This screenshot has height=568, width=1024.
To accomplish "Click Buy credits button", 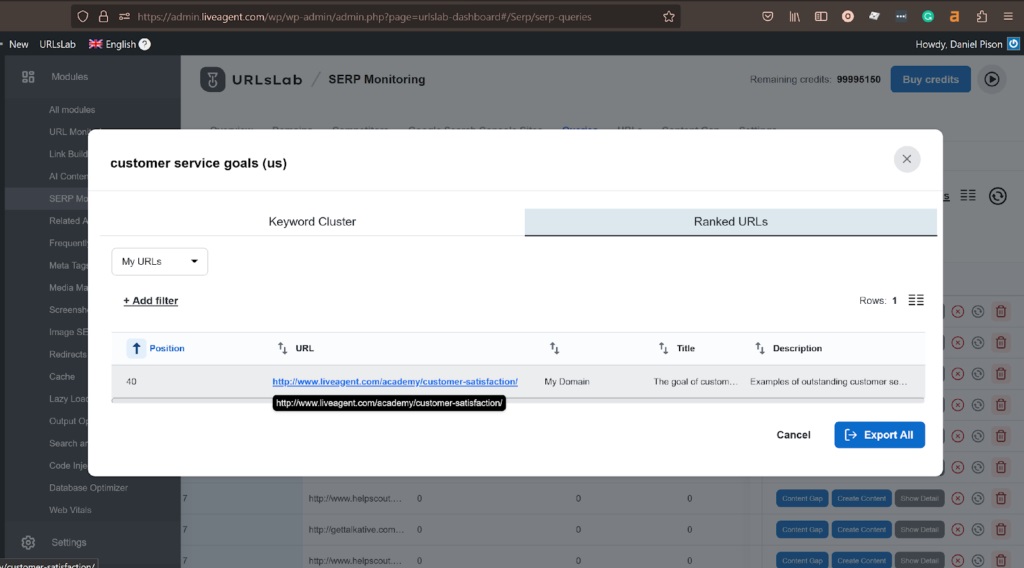I will click(930, 80).
